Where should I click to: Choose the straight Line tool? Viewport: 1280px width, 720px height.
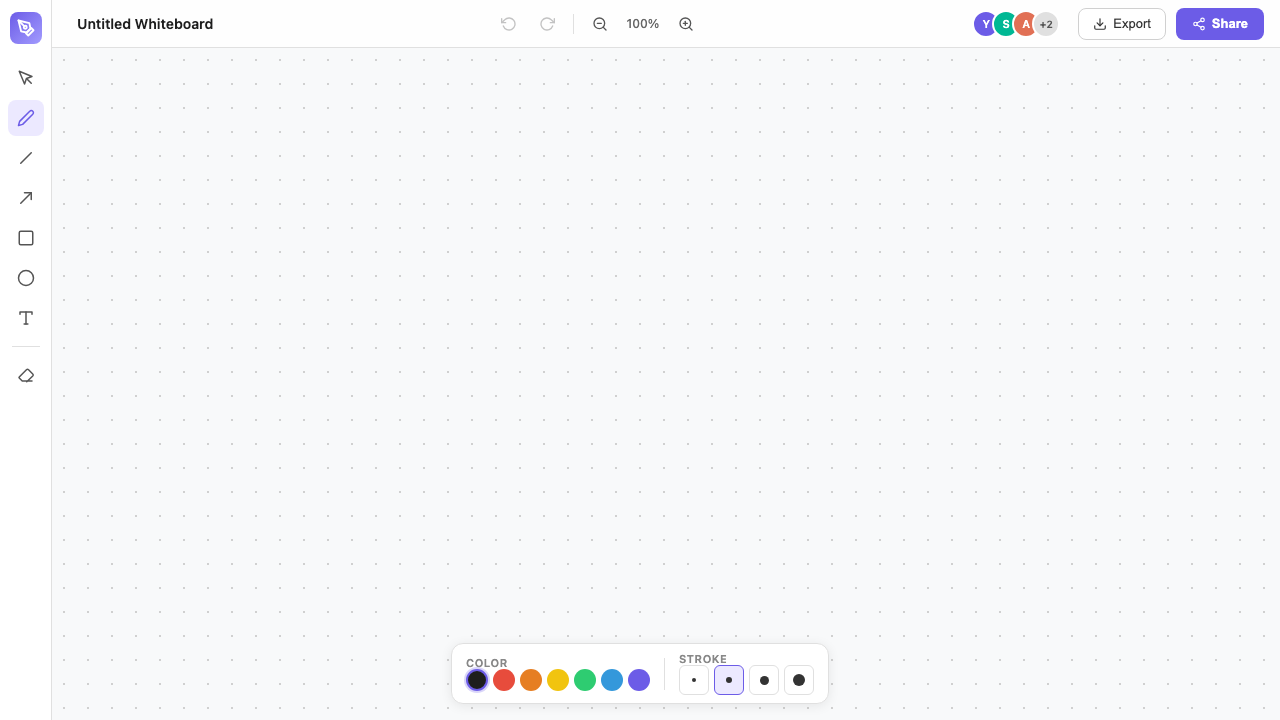(x=26, y=158)
